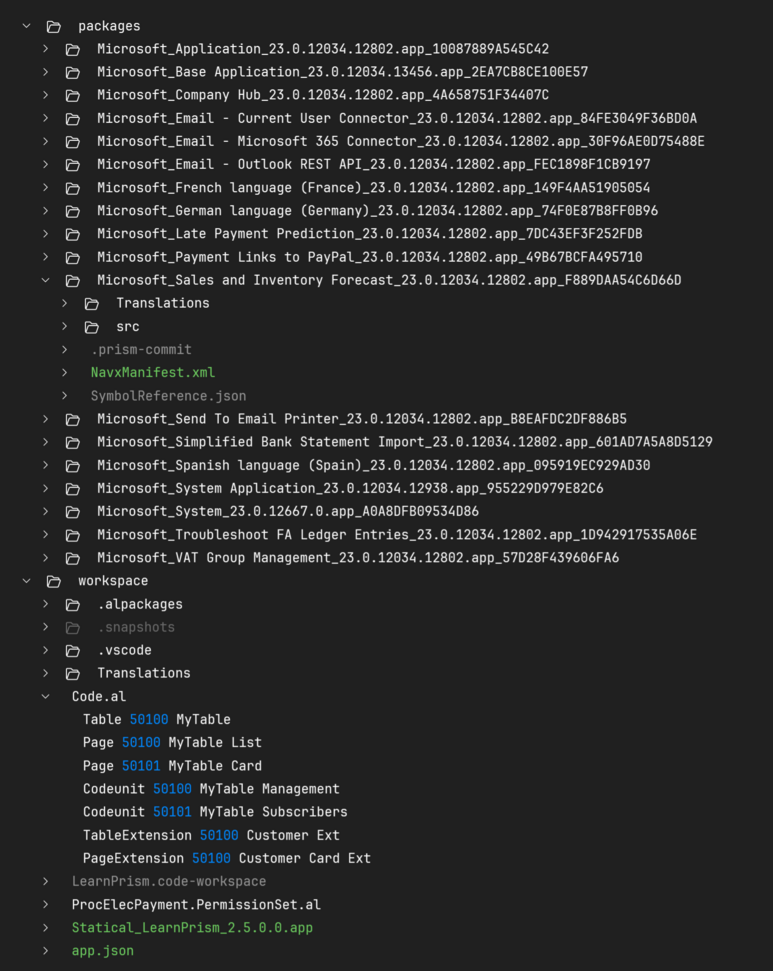Image resolution: width=773 pixels, height=971 pixels.
Task: Expand SymbolReference.json chevron
Action: pyautogui.click(x=65, y=396)
